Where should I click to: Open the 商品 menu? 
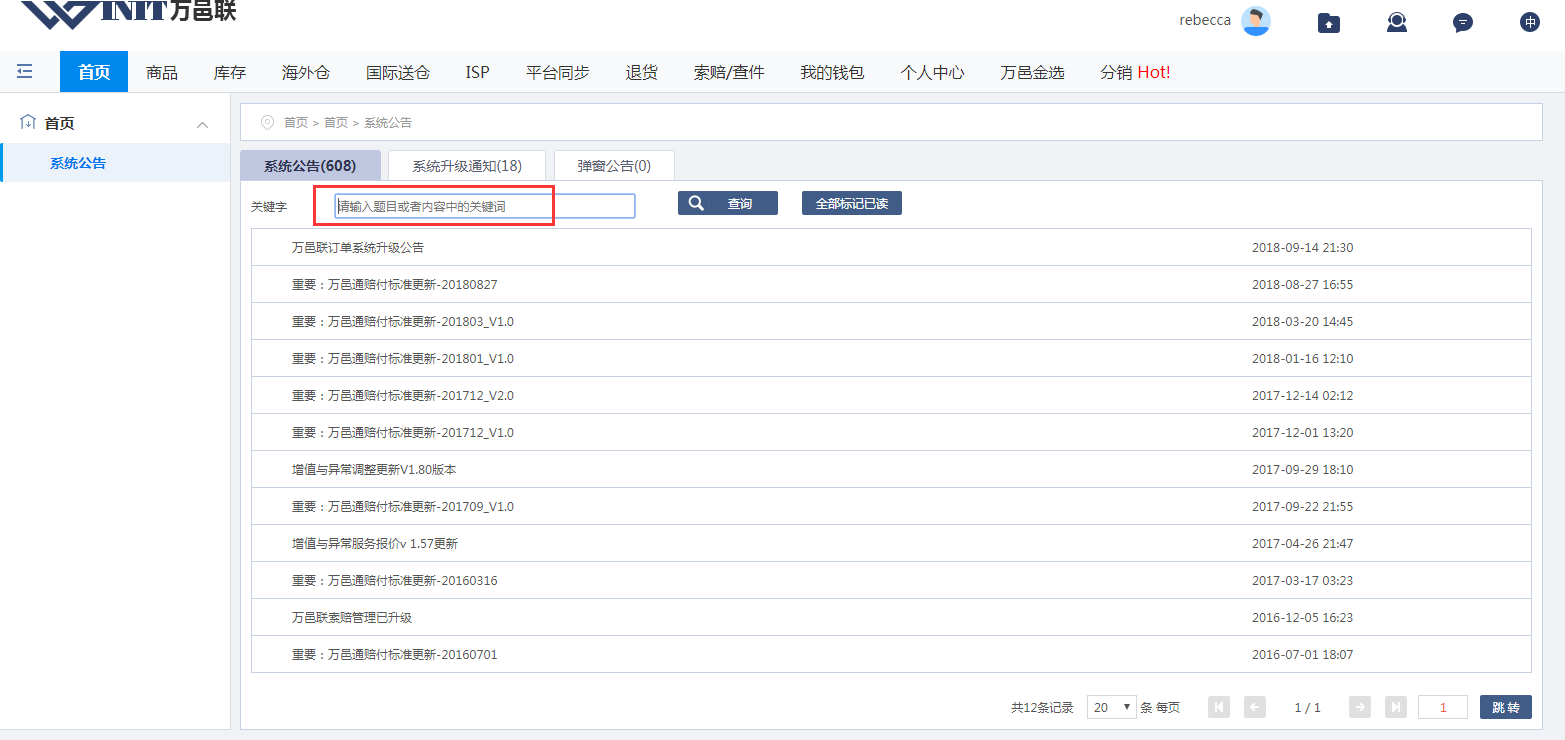(162, 72)
